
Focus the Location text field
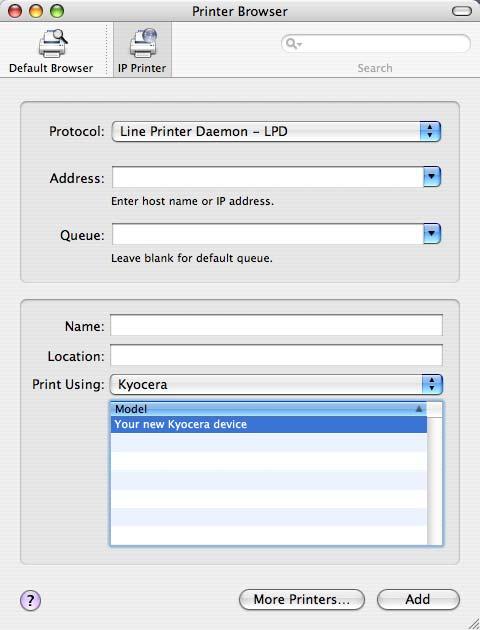coord(276,355)
